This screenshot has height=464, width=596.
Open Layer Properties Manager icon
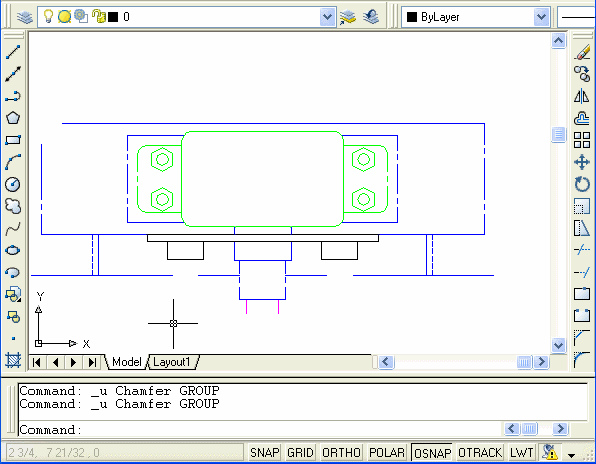(x=25, y=17)
